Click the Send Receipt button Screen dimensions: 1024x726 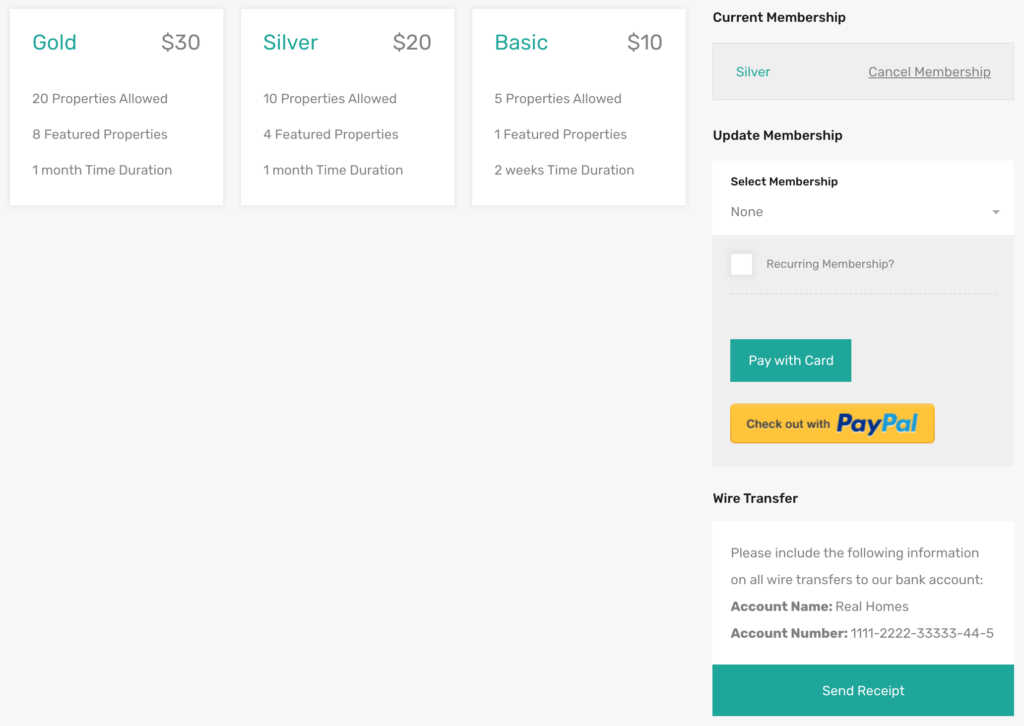click(x=863, y=690)
